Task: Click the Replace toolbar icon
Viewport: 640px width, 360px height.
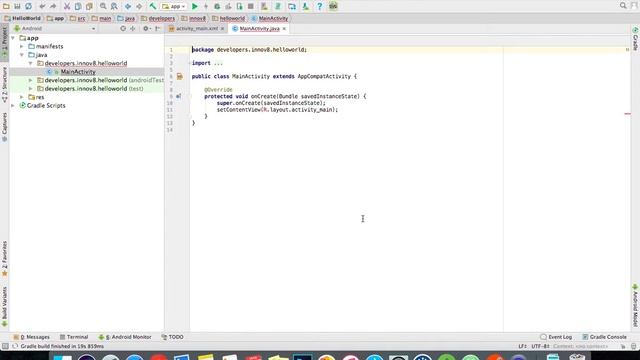Action: point(114,6)
